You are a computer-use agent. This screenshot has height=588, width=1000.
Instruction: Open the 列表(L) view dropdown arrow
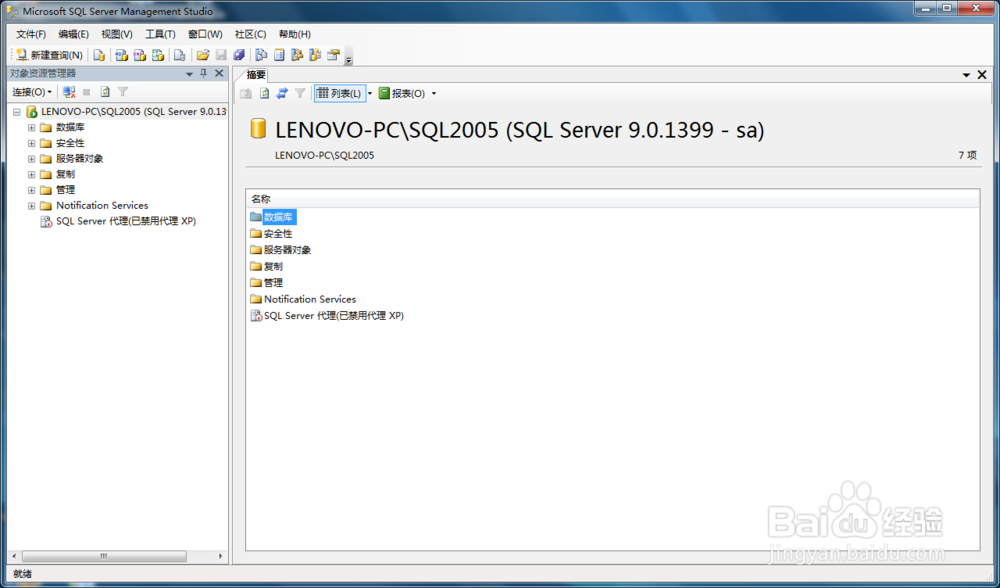(370, 93)
